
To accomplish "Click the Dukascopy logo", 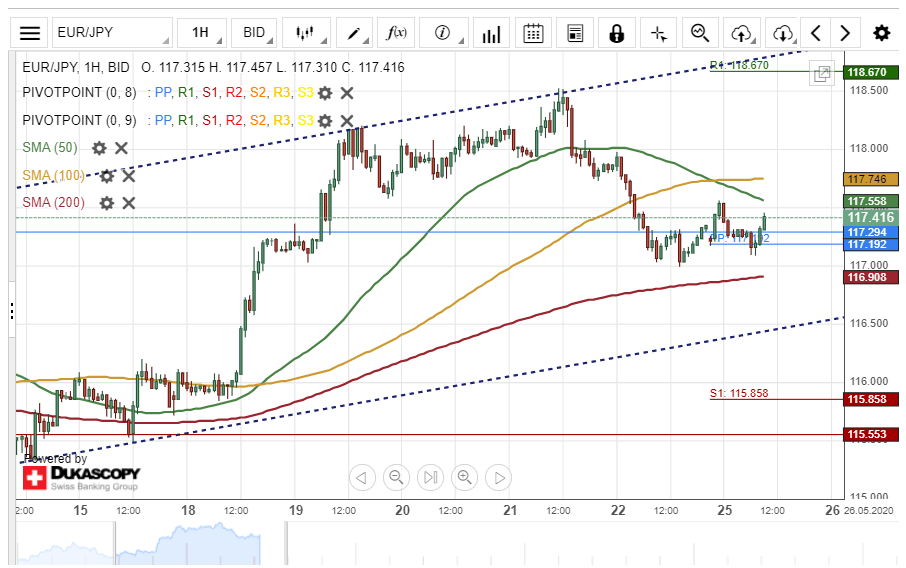I will click(x=82, y=477).
